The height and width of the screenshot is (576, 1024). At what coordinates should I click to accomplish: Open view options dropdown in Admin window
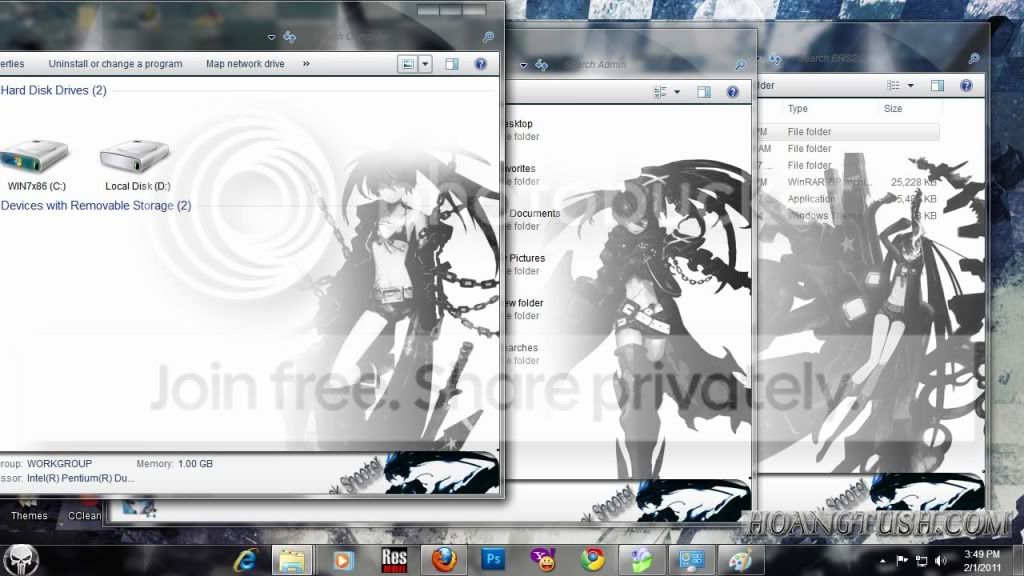(677, 92)
